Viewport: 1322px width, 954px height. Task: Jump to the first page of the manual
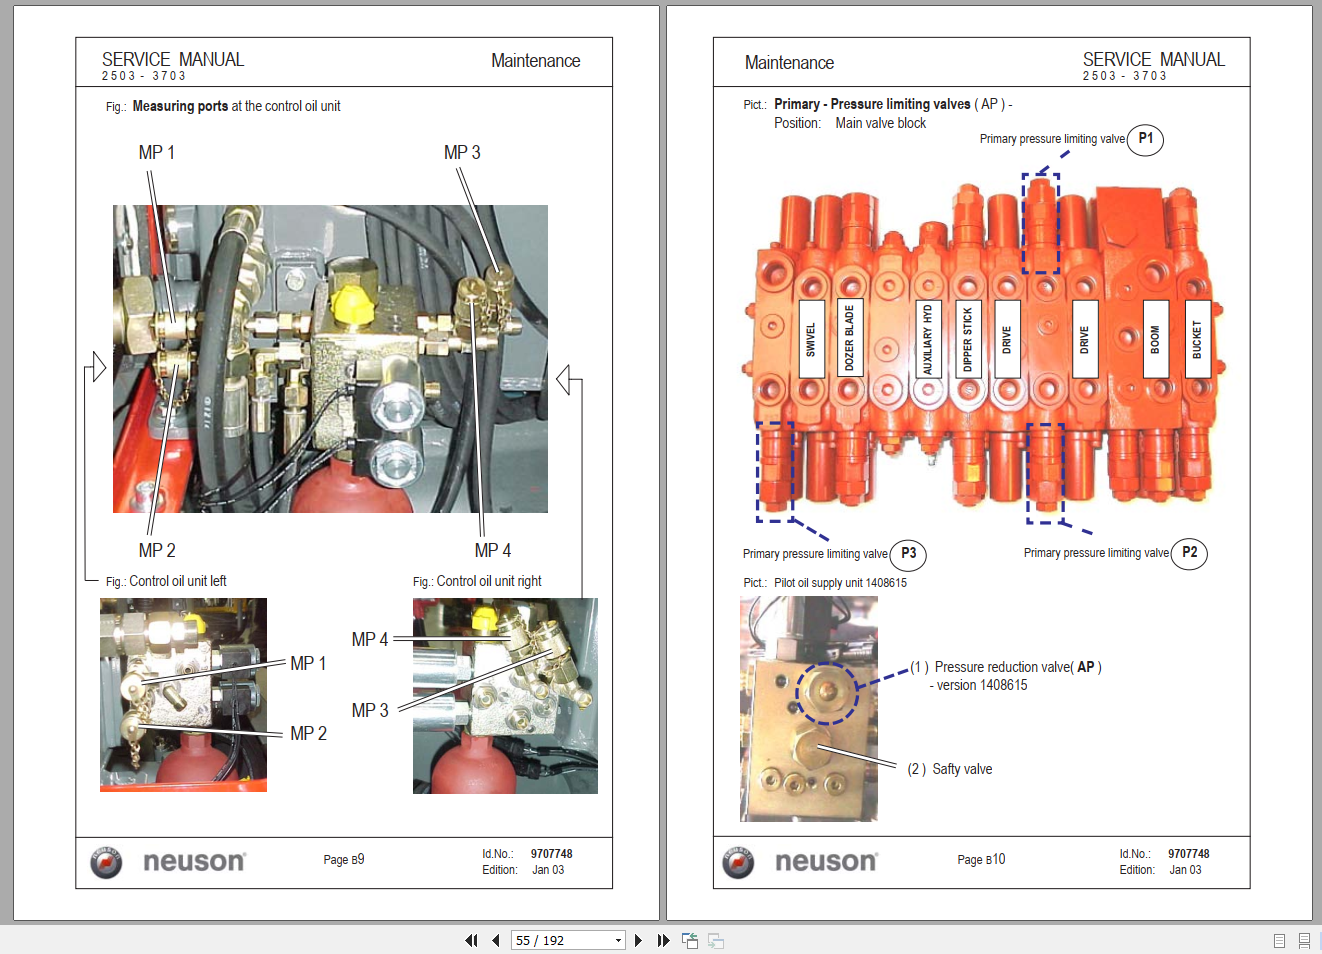(x=471, y=940)
